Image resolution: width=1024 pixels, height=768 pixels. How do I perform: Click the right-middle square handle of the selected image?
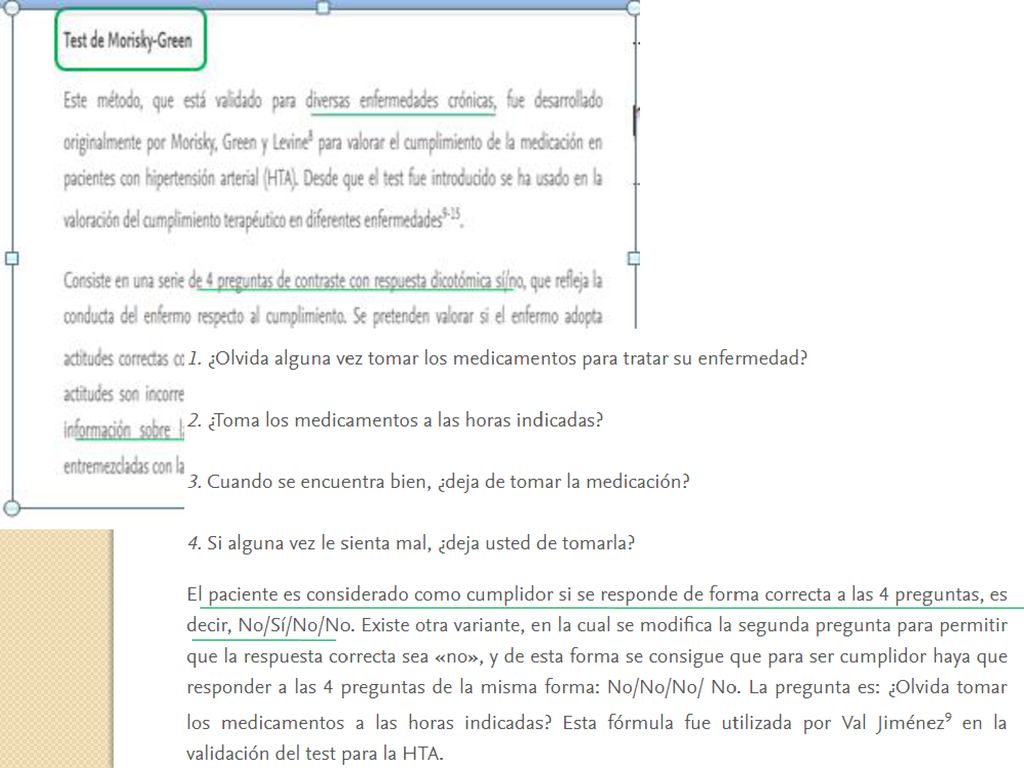(633, 259)
